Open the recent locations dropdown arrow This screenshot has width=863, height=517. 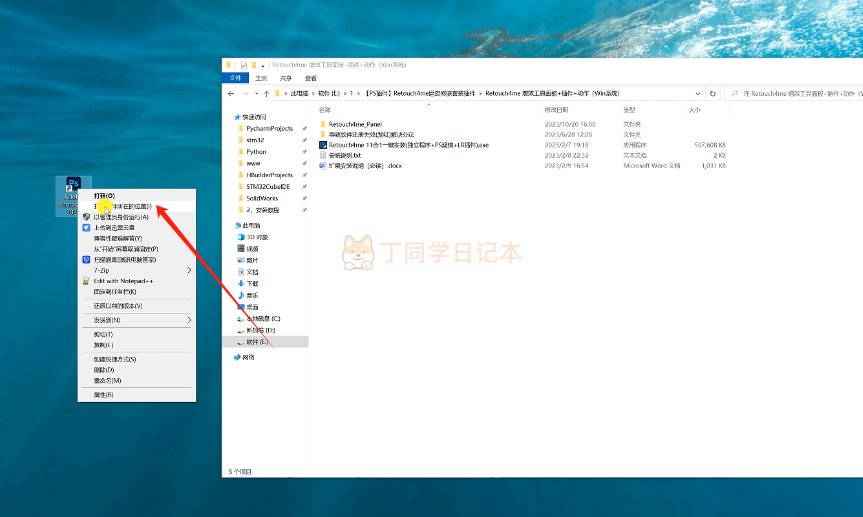pos(256,94)
